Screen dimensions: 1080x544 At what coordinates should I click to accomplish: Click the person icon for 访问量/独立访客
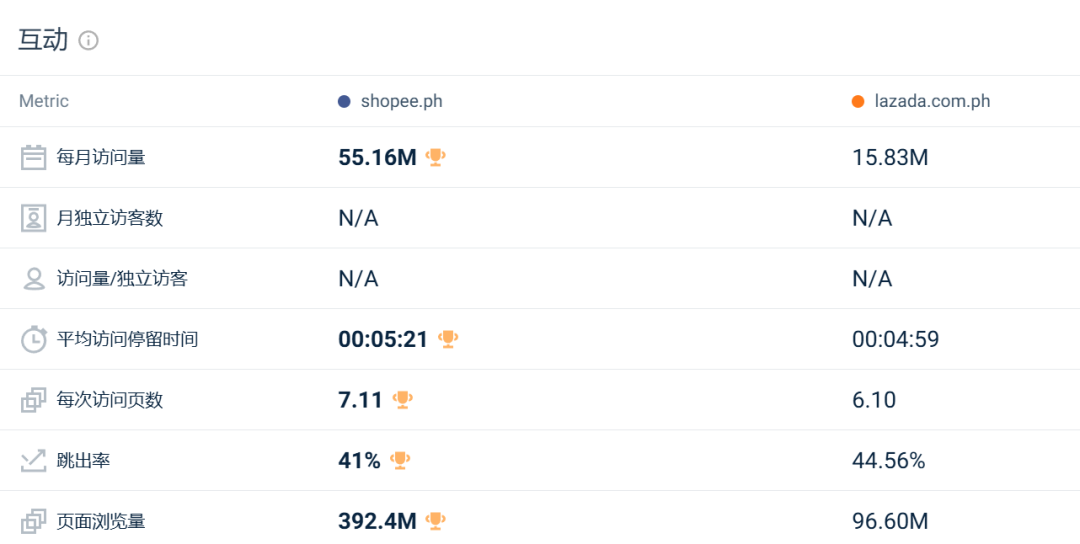(34, 279)
